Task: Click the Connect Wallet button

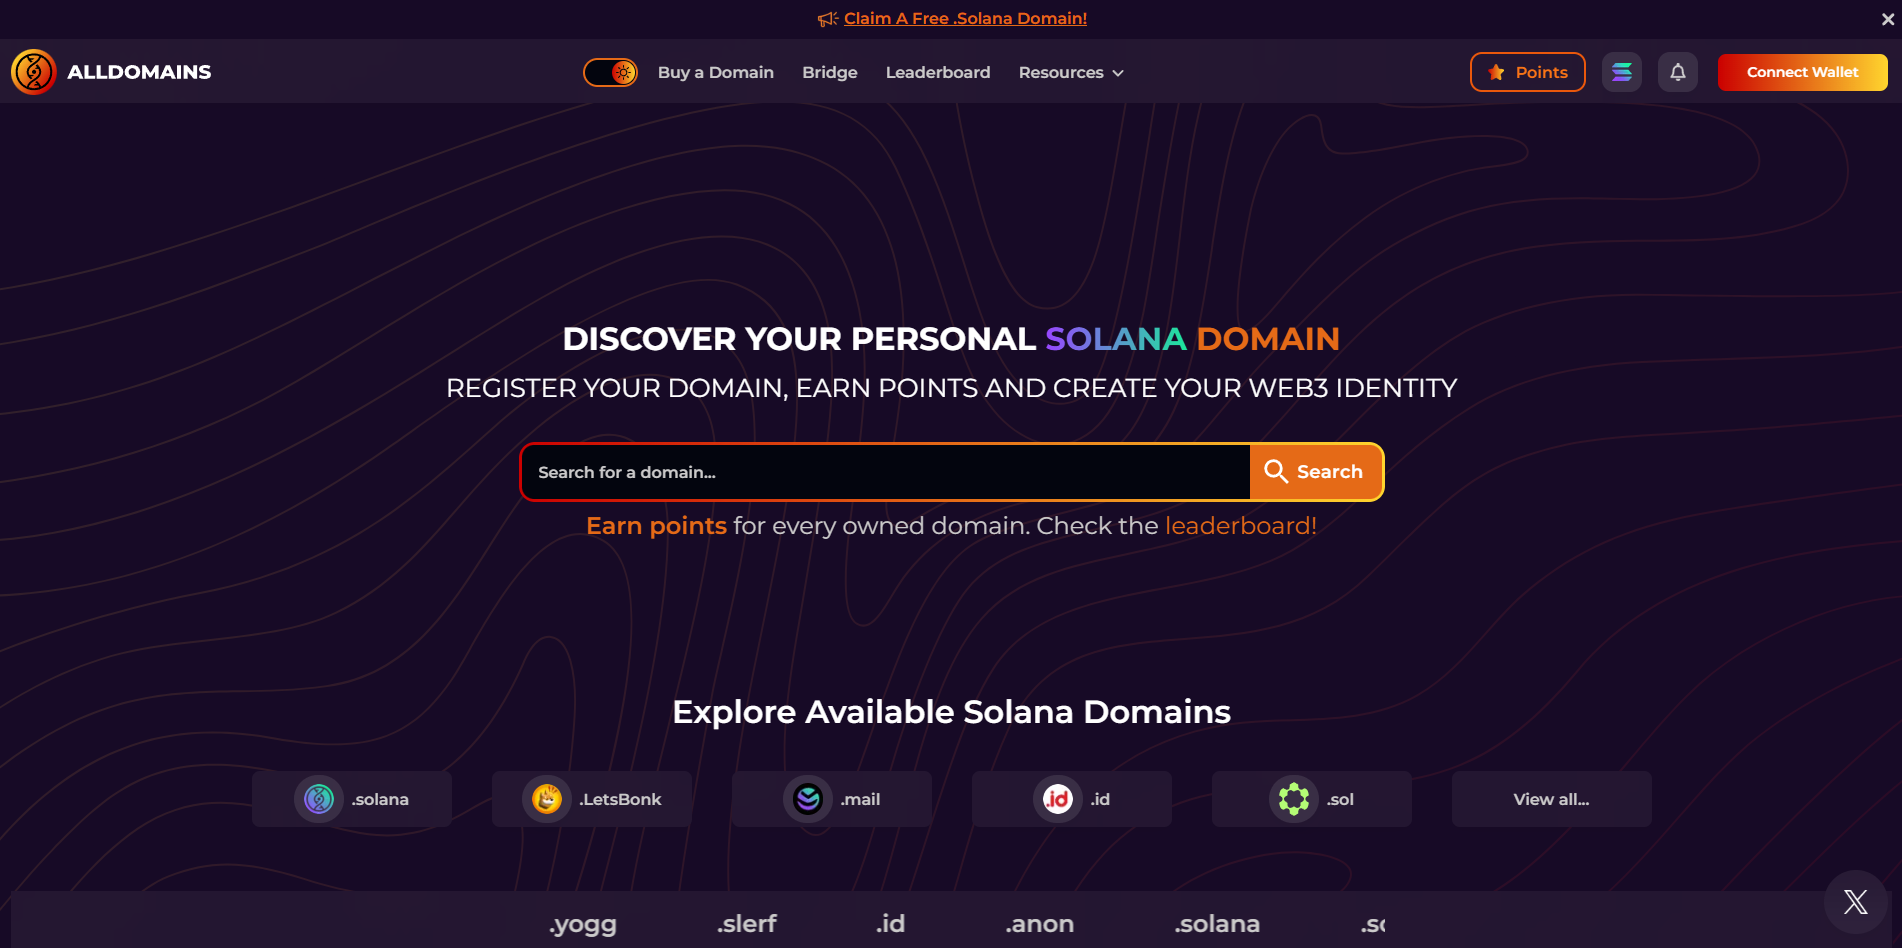Action: 1802,72
